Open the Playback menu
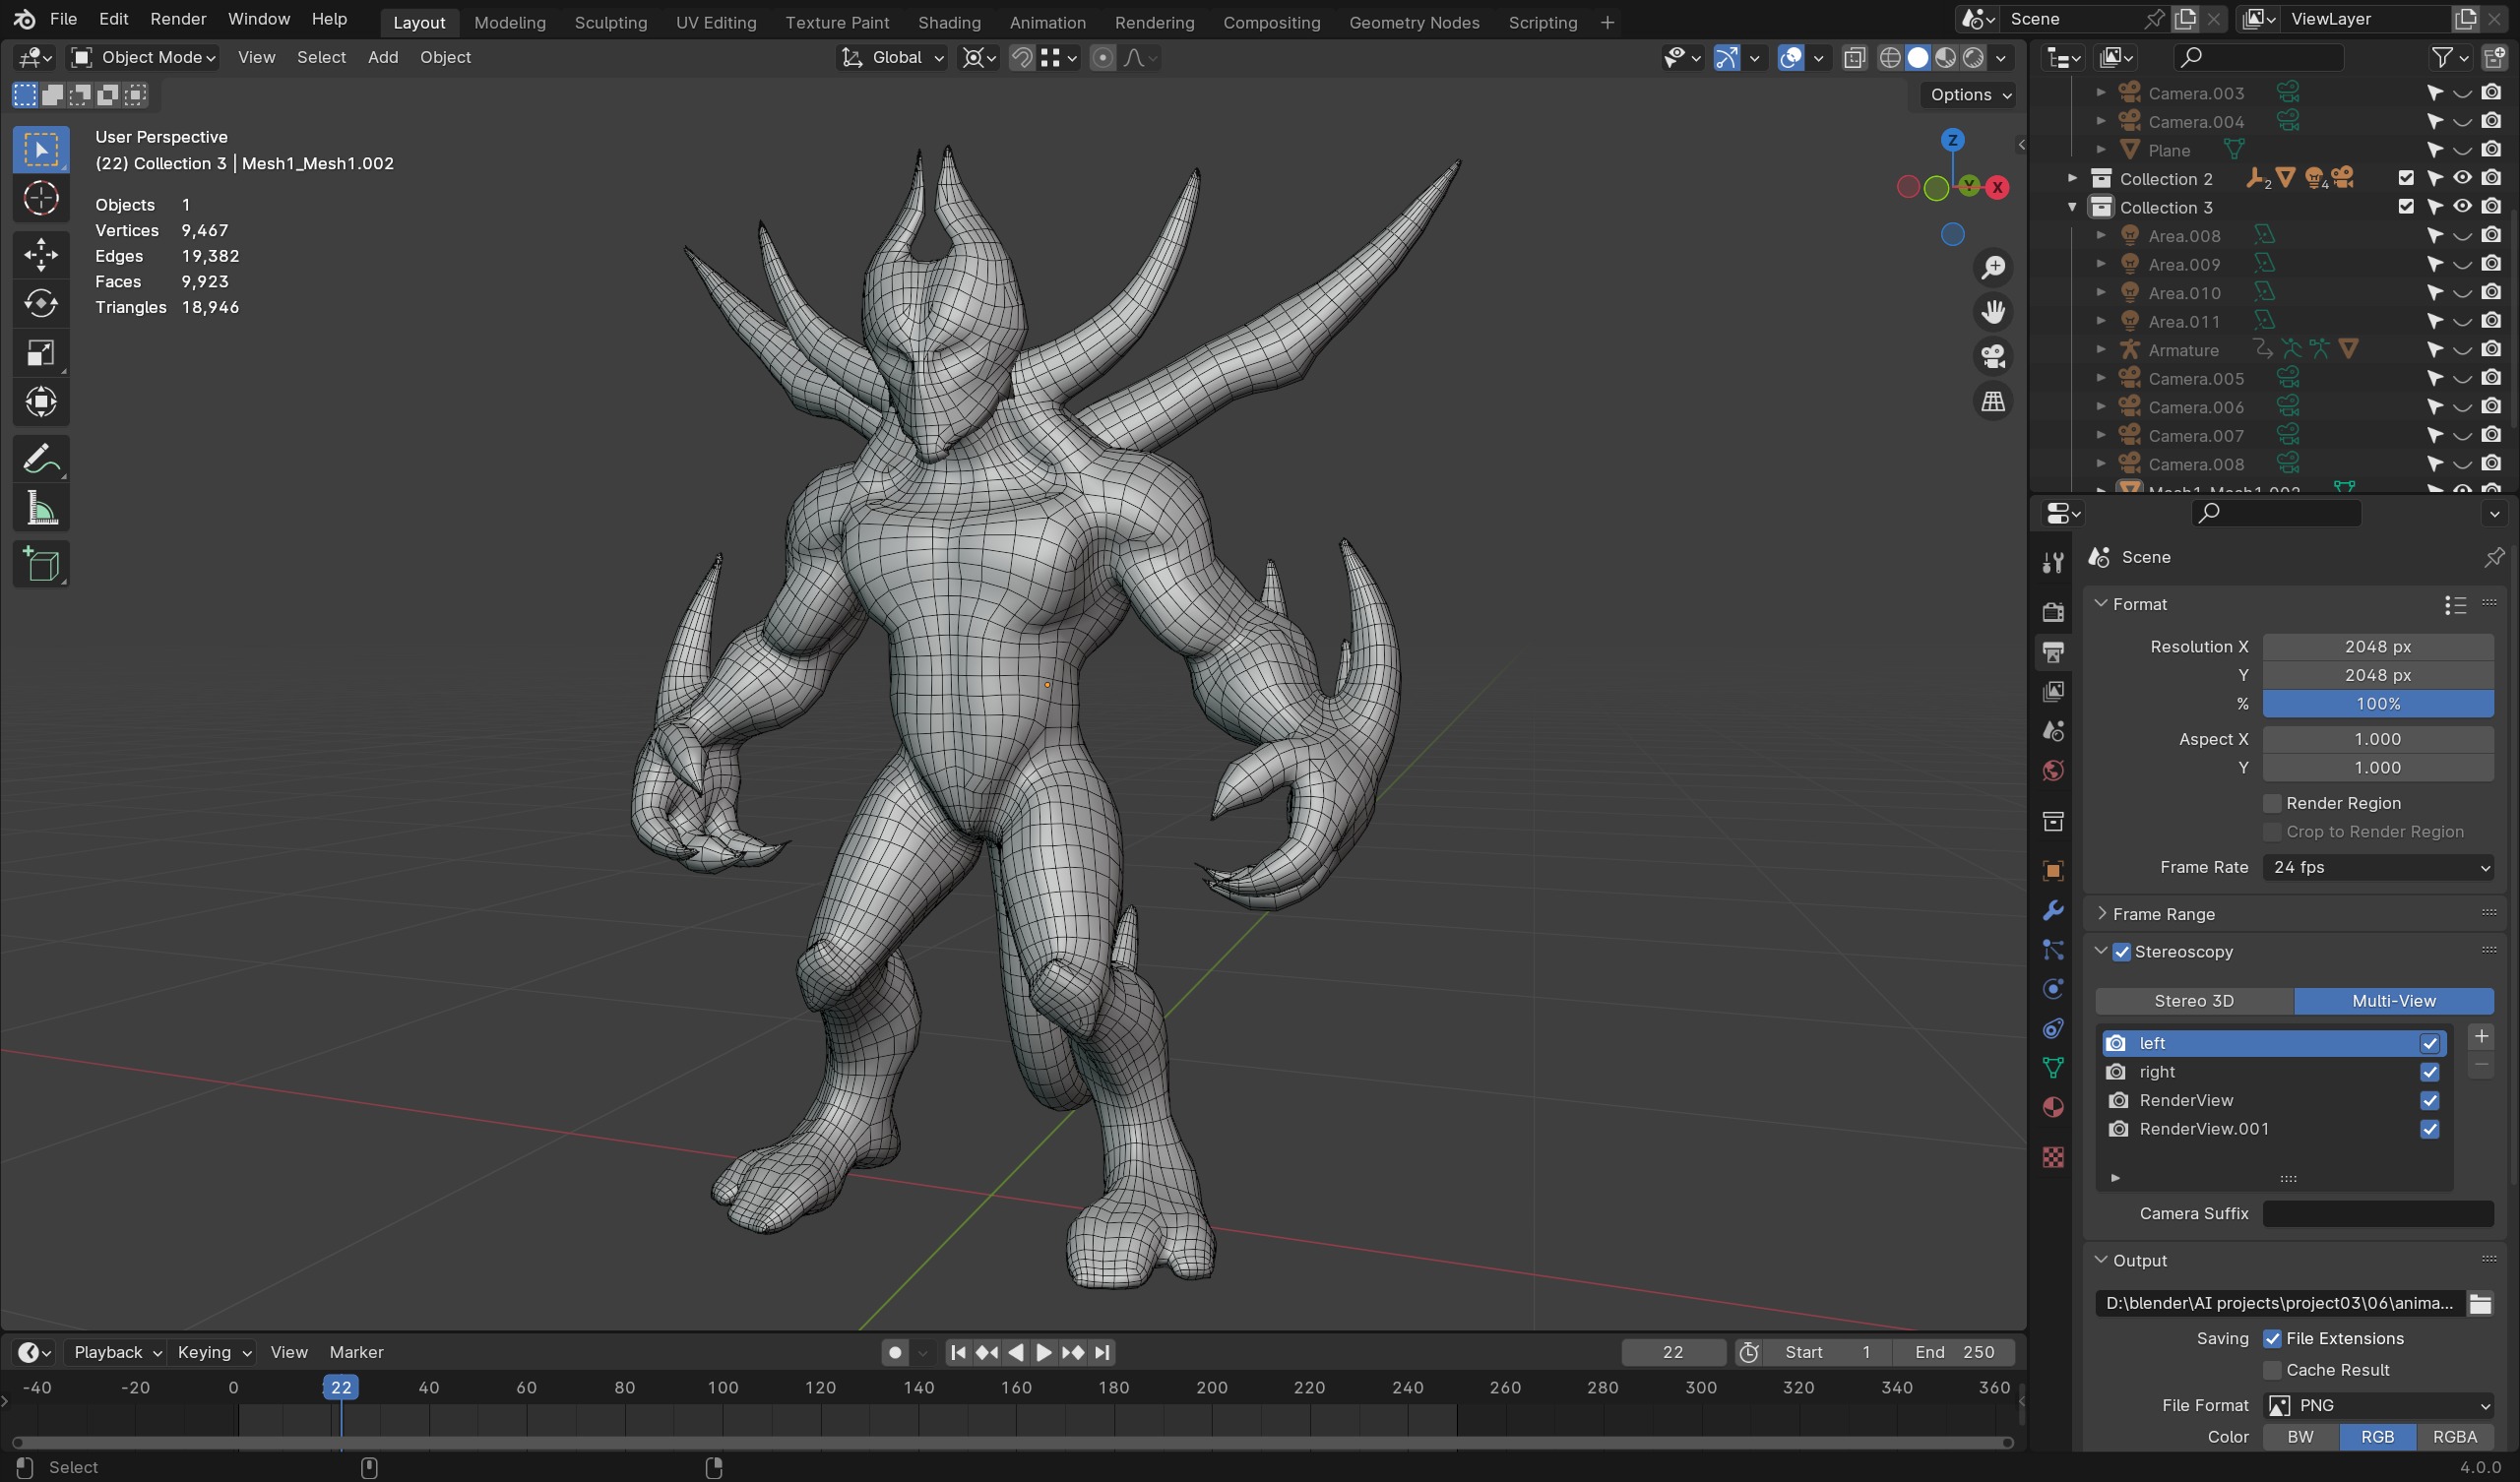2520x1482 pixels. [x=117, y=1352]
